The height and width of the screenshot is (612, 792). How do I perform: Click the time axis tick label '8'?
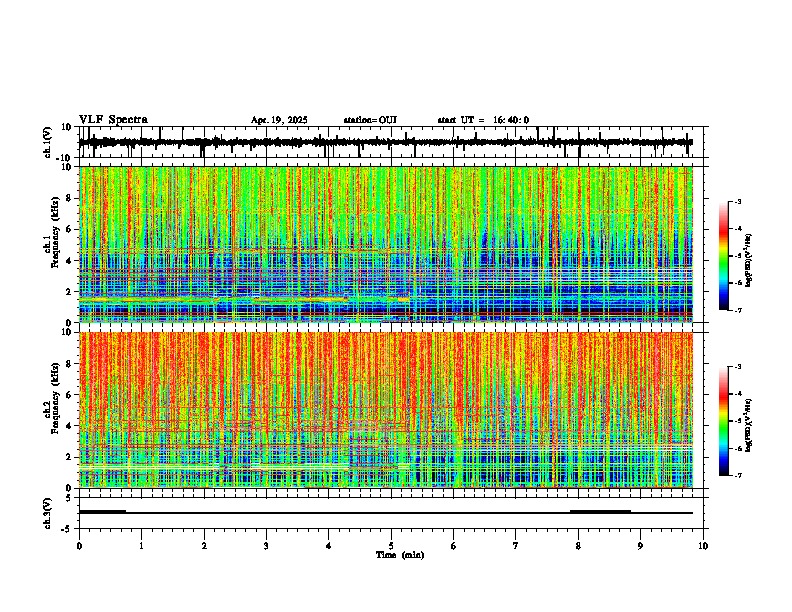tap(578, 546)
